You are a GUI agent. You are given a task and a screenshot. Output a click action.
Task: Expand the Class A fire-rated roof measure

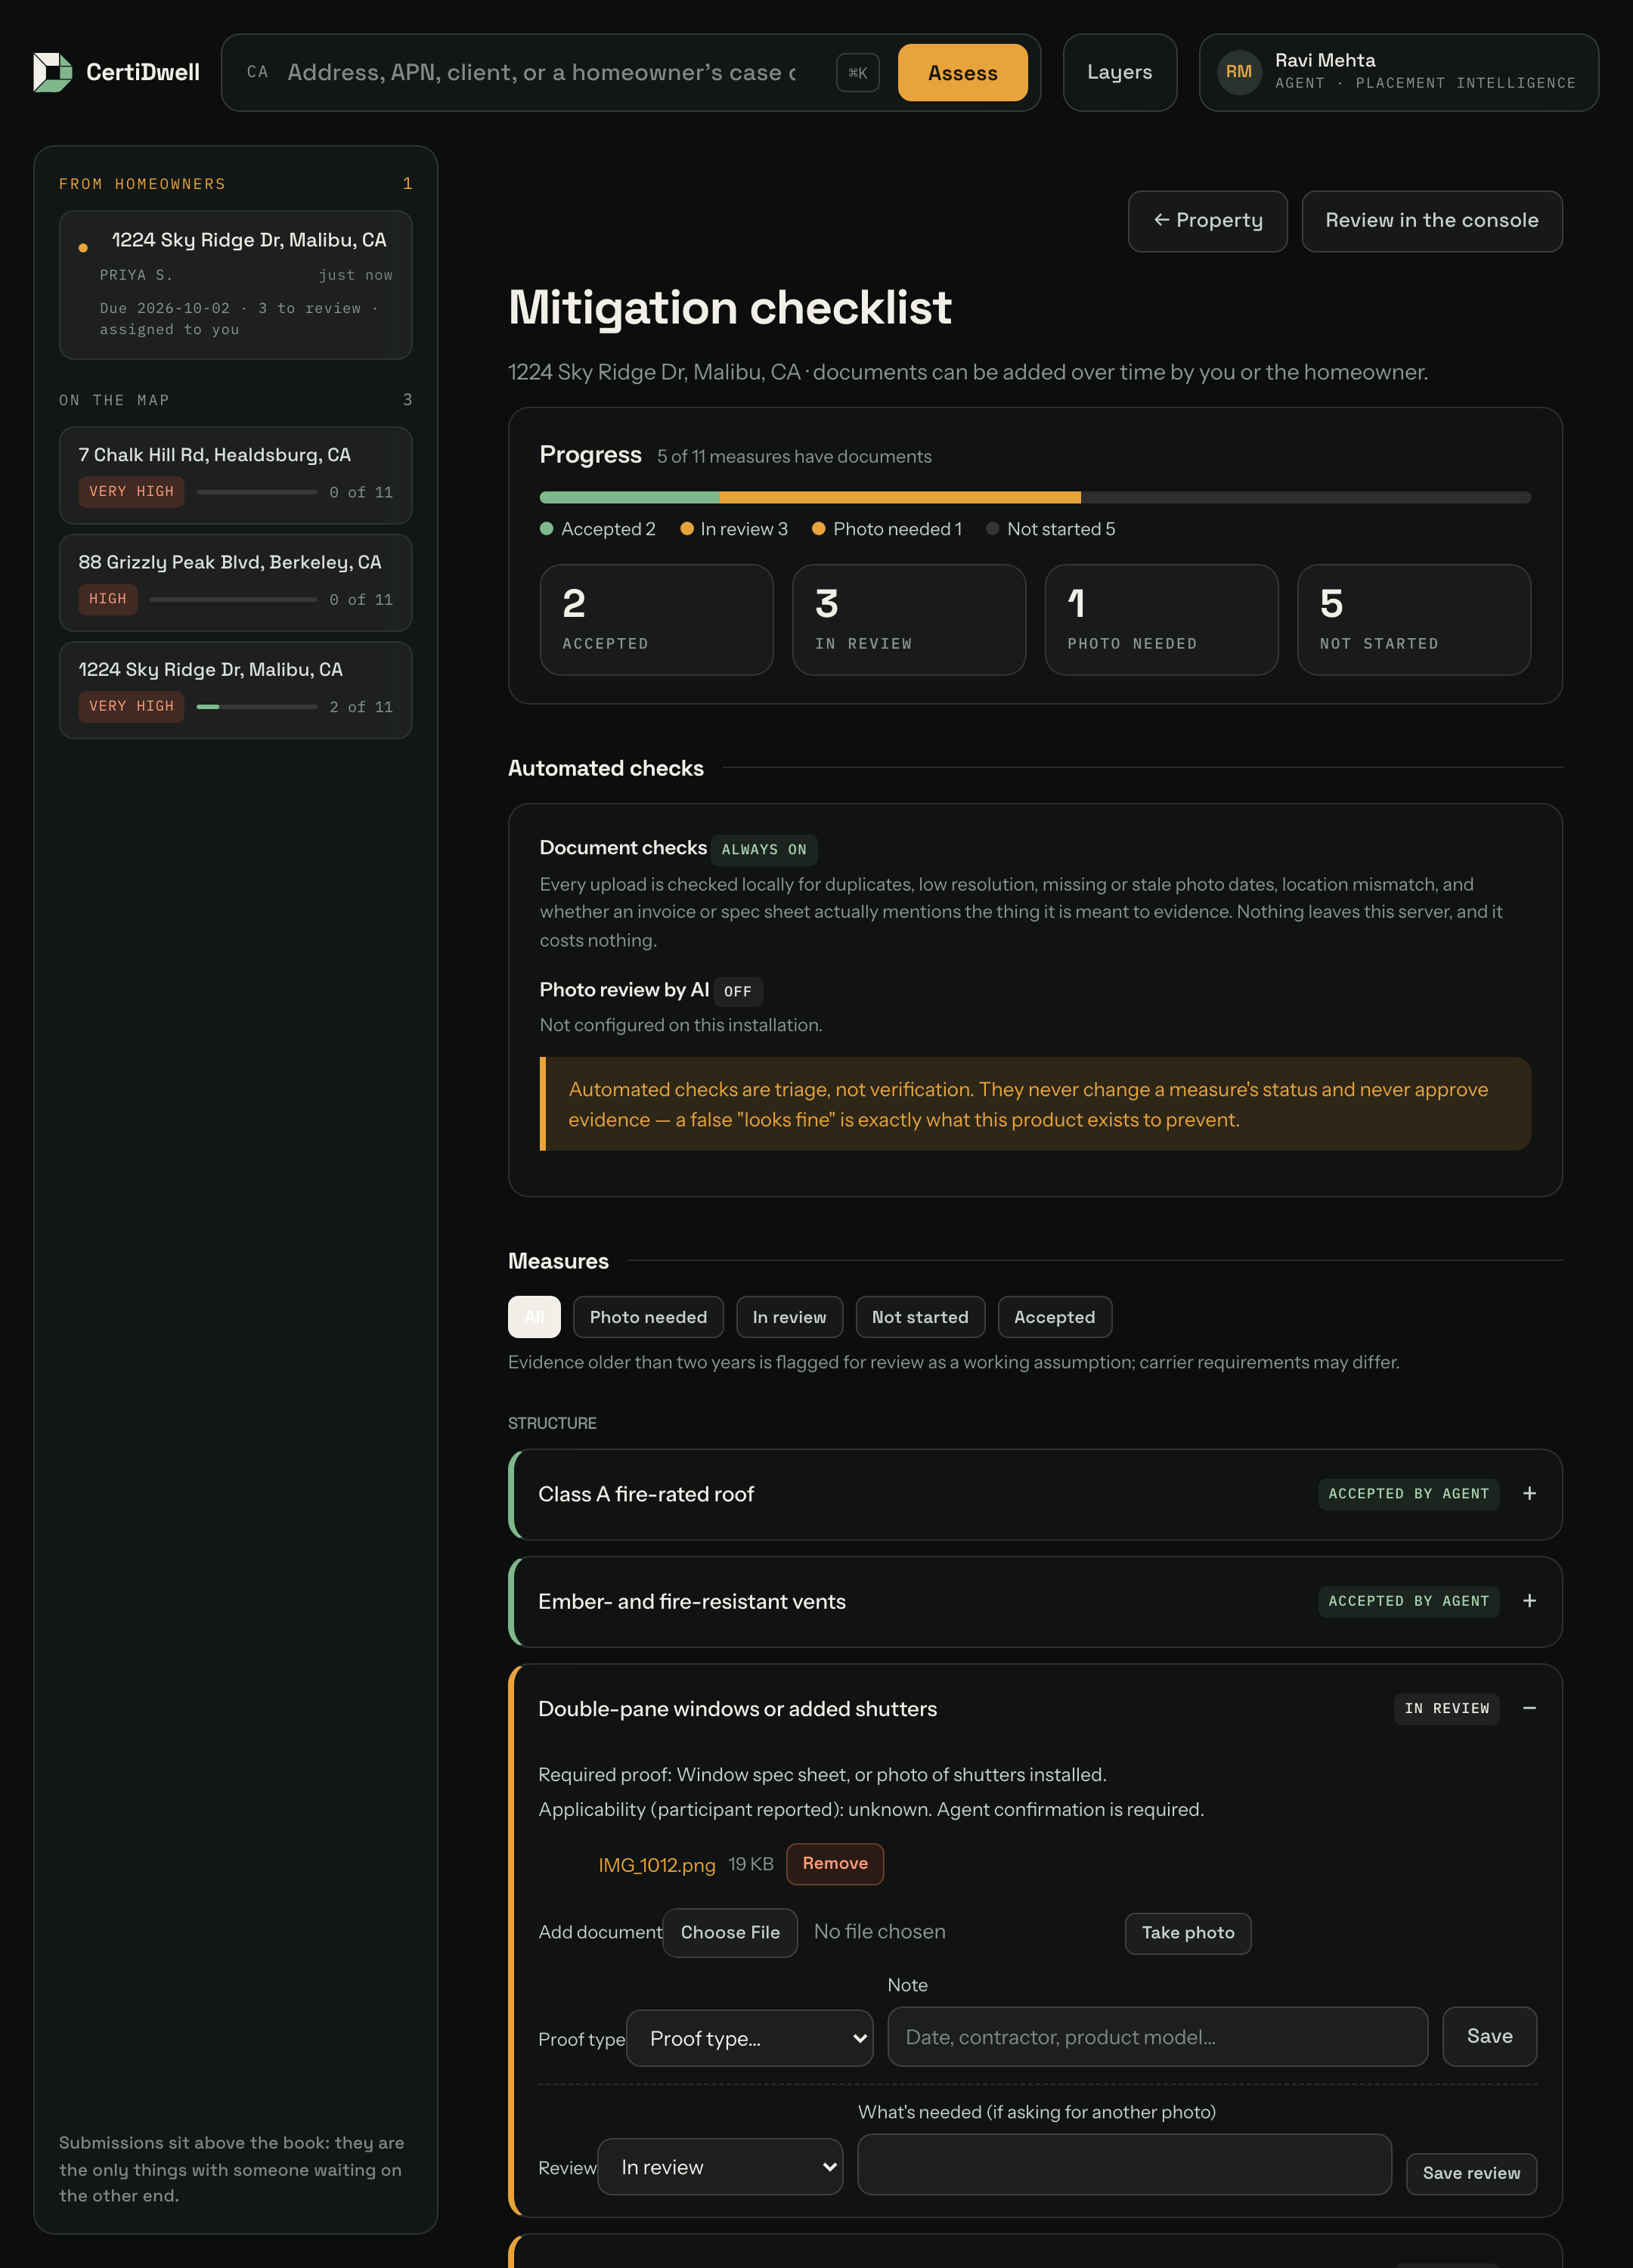point(1529,1493)
